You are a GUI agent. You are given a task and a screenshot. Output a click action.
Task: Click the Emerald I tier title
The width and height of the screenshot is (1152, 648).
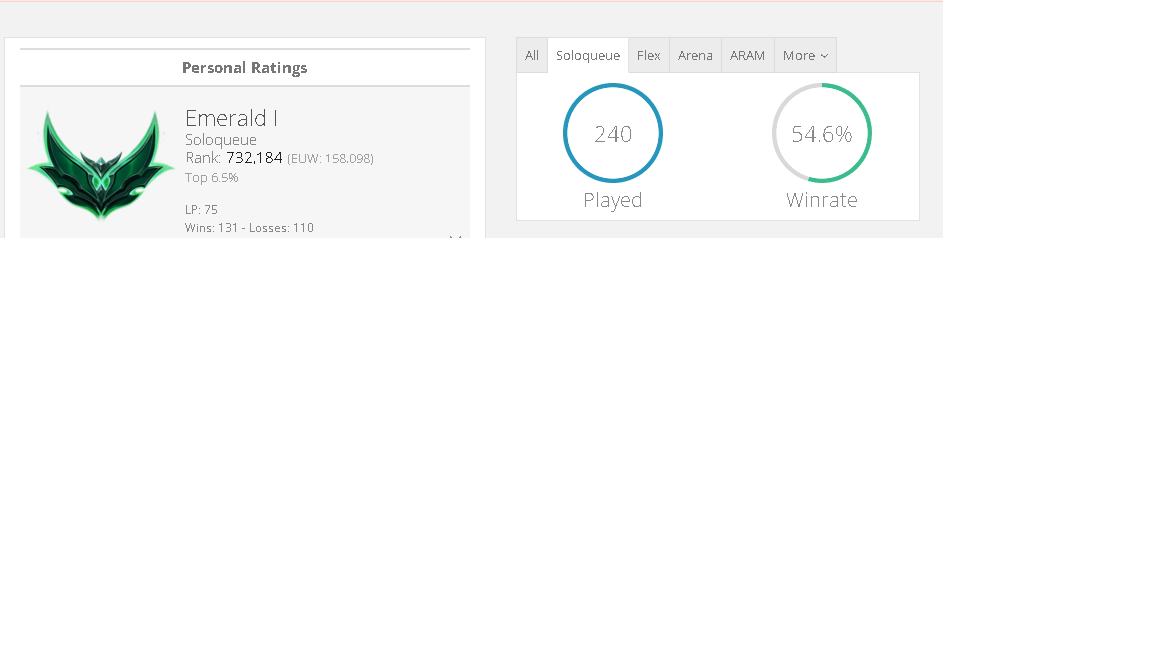pyautogui.click(x=231, y=118)
